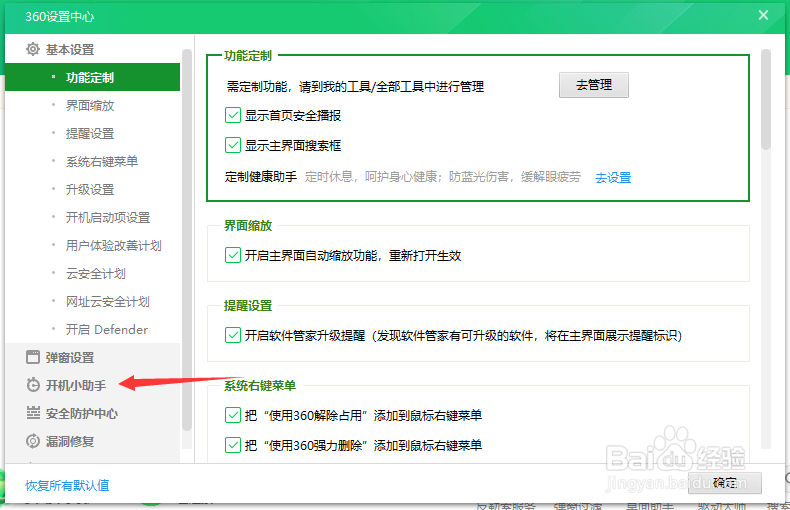Select 界面缩放 in the sidebar
This screenshot has height=510, width=790.
point(92,105)
